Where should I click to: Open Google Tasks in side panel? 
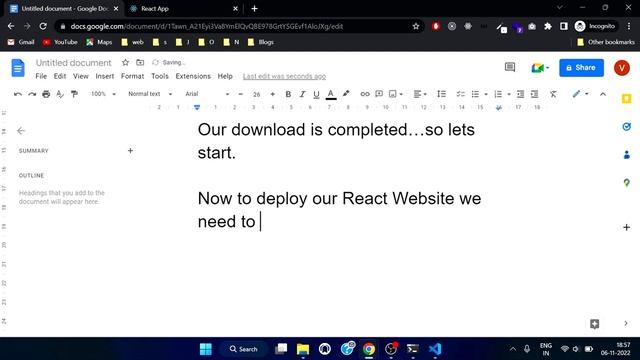coord(627,127)
